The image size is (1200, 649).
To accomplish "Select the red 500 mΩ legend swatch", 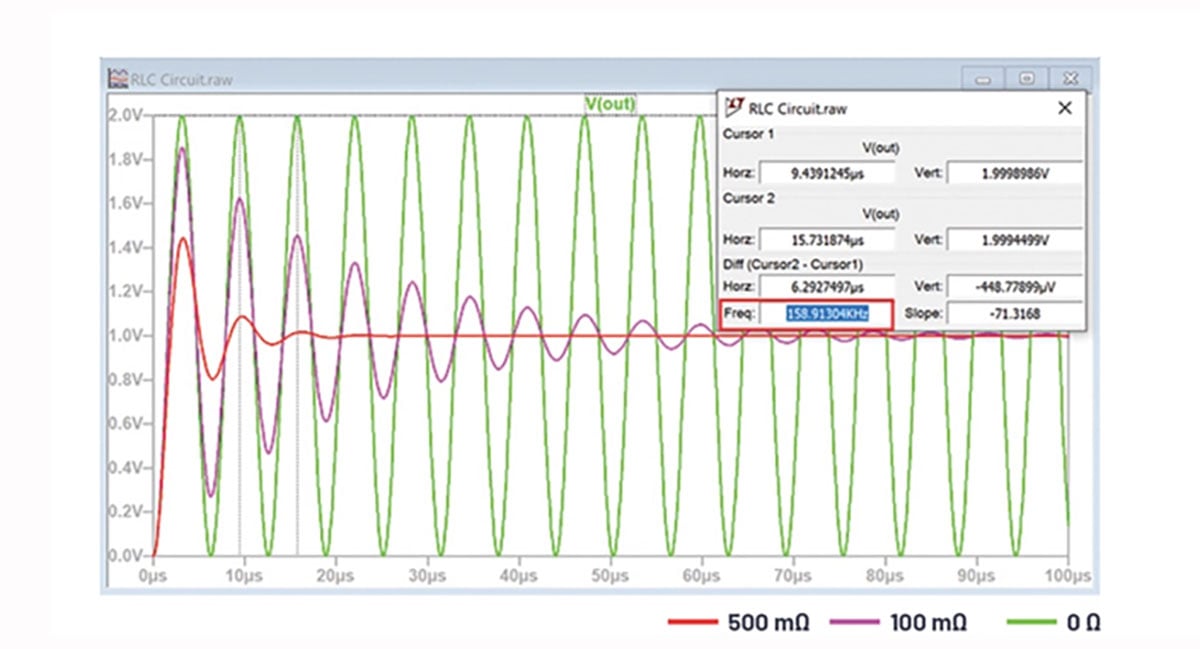I will pyautogui.click(x=692, y=621).
